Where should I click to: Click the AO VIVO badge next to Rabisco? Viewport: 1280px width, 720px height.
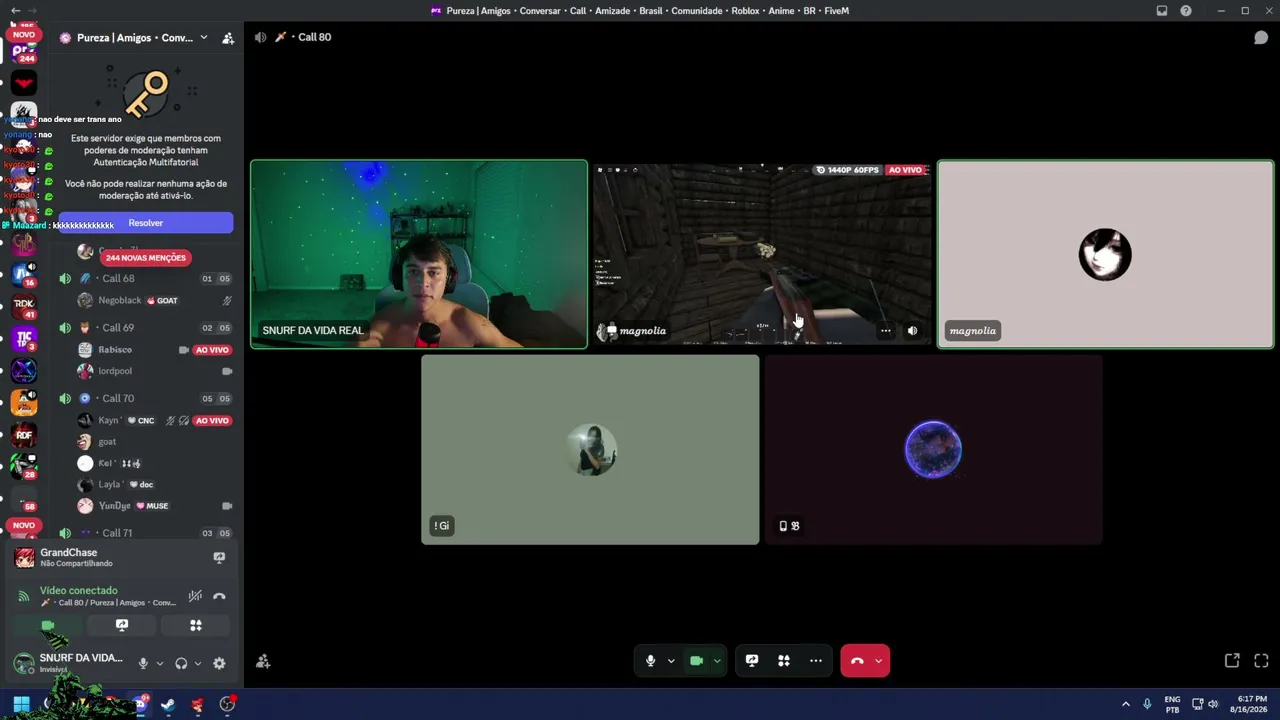(213, 350)
